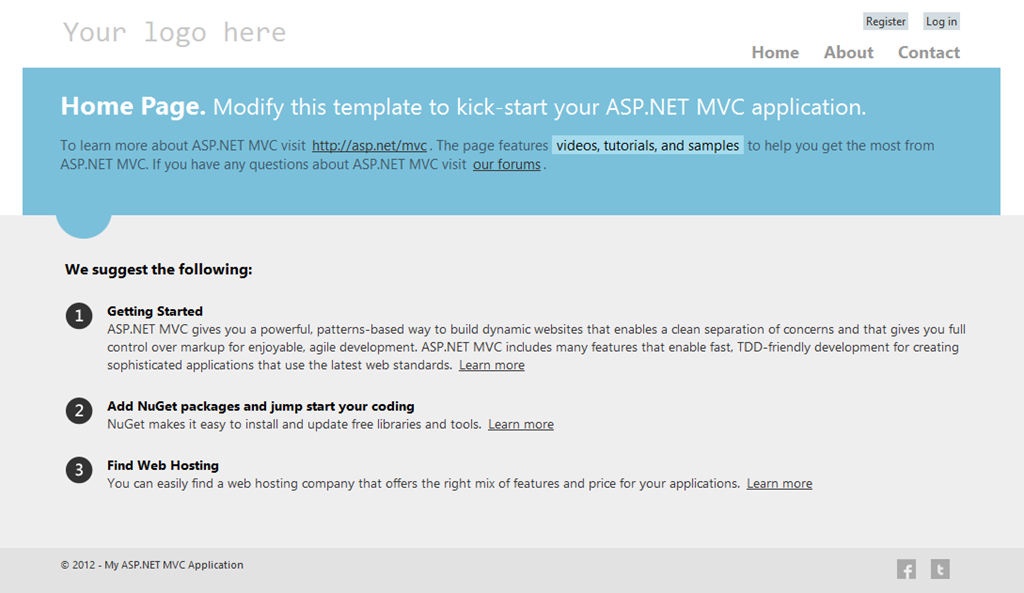Click the 'Getting Started' heading

point(155,312)
